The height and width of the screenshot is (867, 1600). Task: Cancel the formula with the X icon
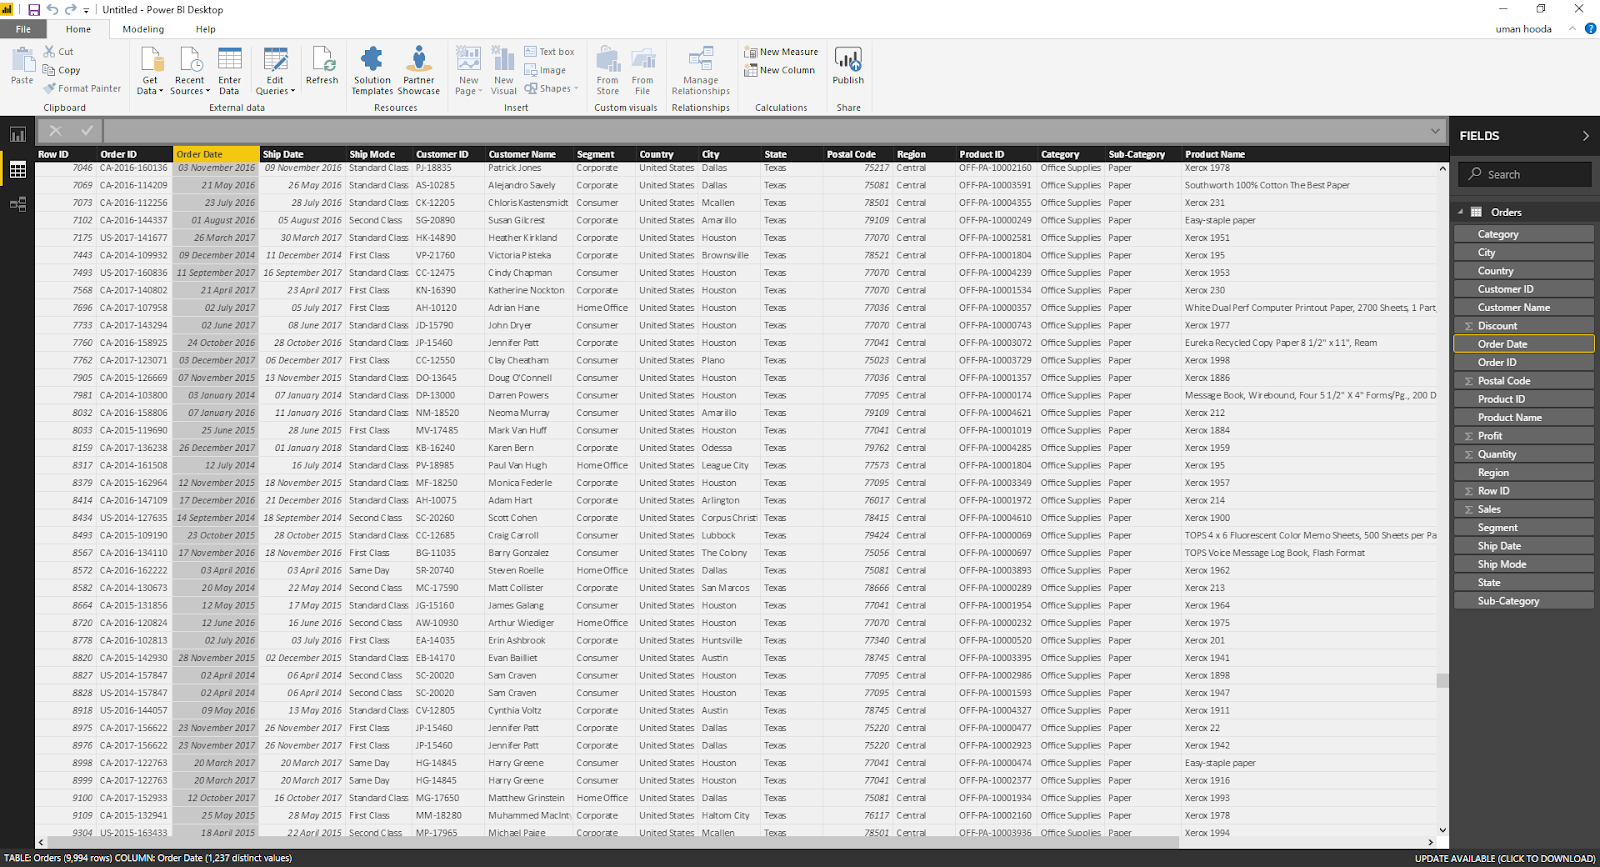(56, 130)
